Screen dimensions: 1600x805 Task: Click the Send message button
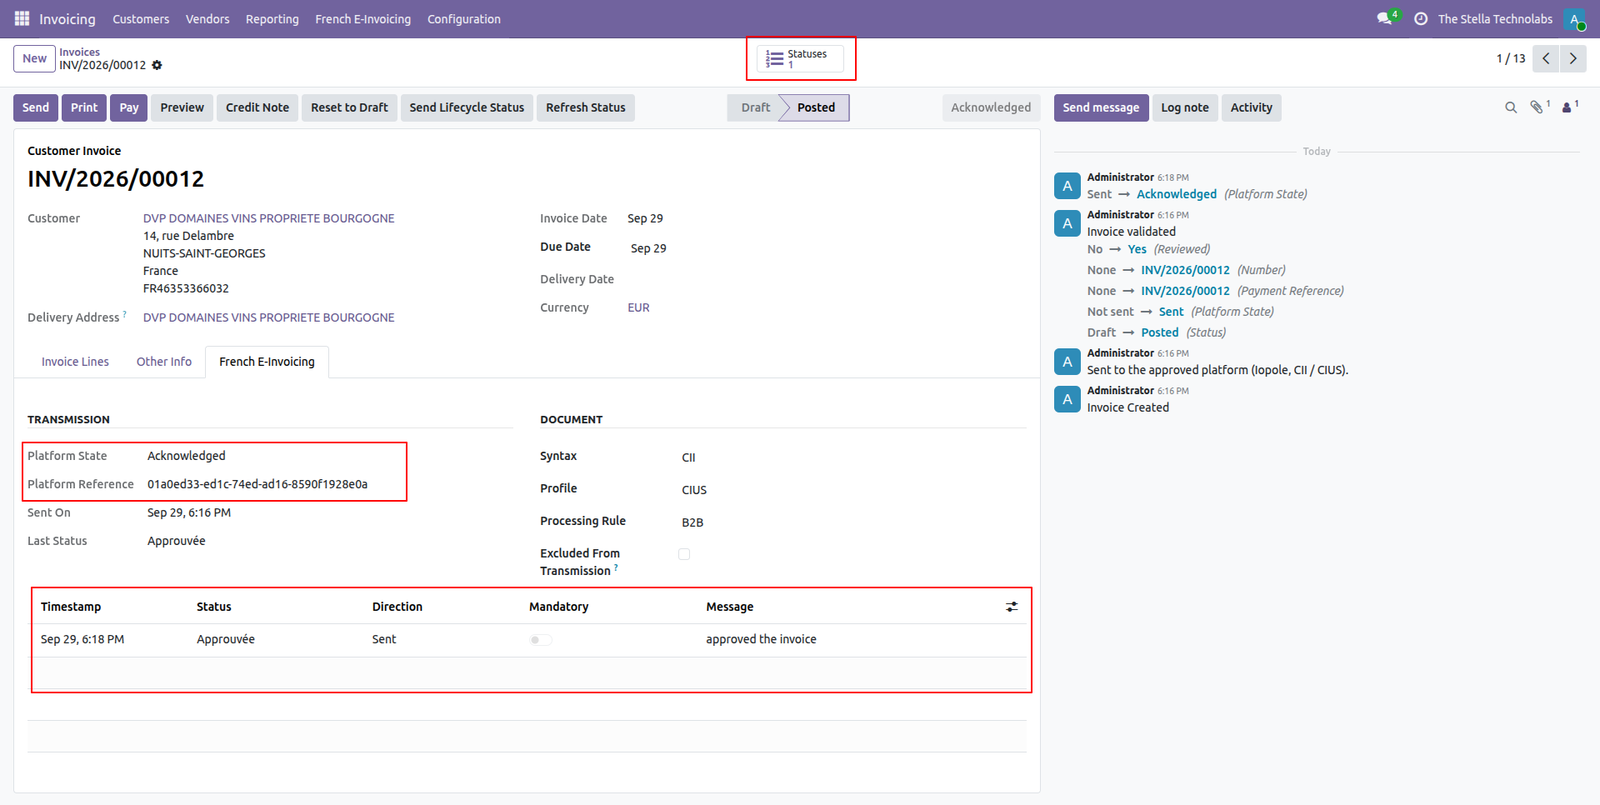pos(1101,108)
